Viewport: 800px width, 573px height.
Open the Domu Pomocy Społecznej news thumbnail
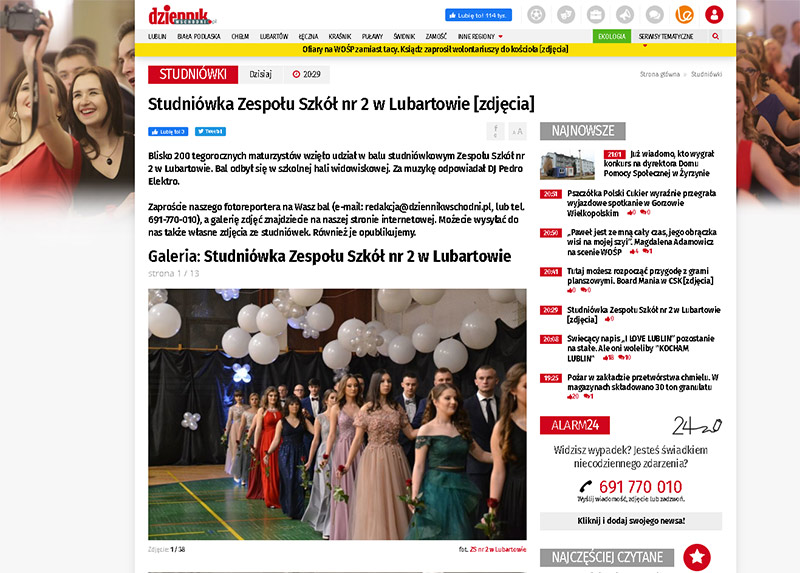click(567, 164)
